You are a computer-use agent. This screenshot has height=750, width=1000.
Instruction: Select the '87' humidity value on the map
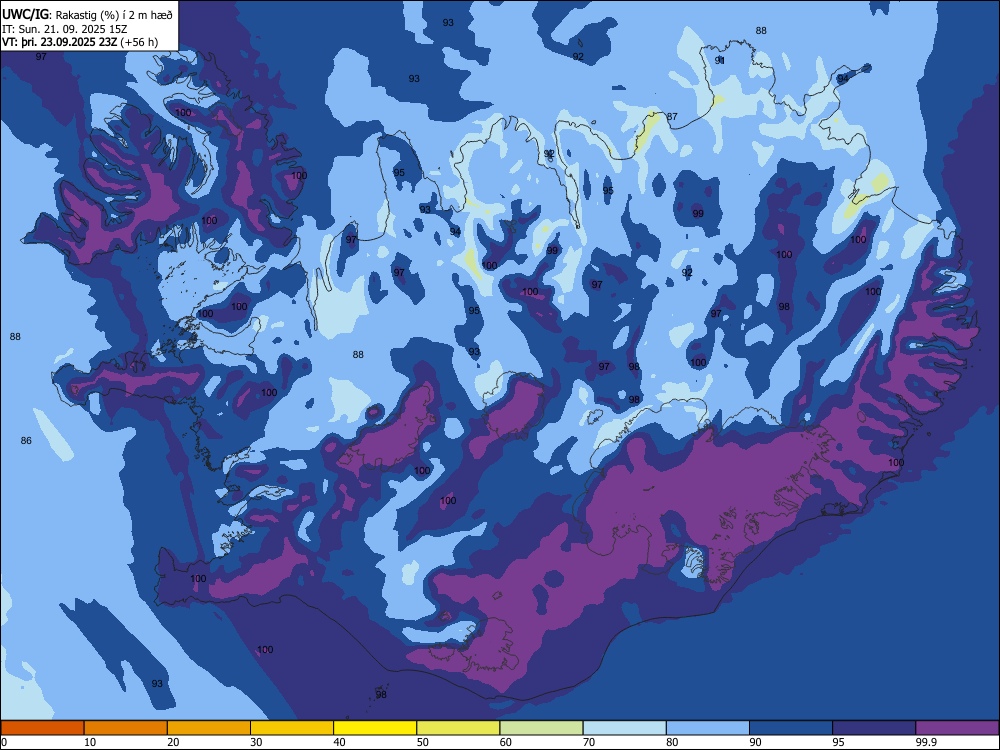point(672,117)
